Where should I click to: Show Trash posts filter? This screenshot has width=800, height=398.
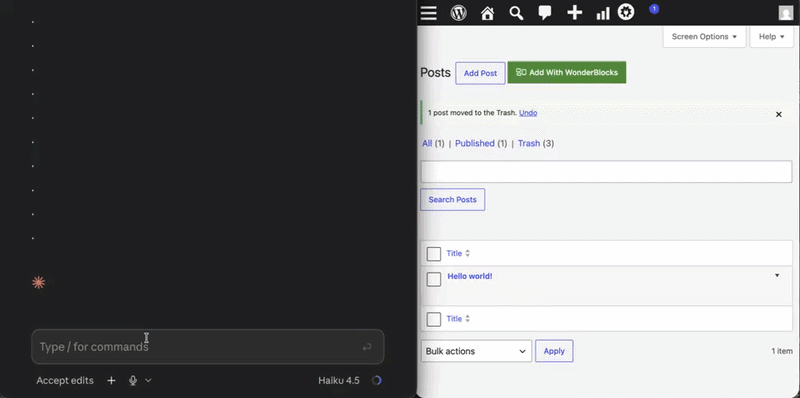[x=529, y=143]
